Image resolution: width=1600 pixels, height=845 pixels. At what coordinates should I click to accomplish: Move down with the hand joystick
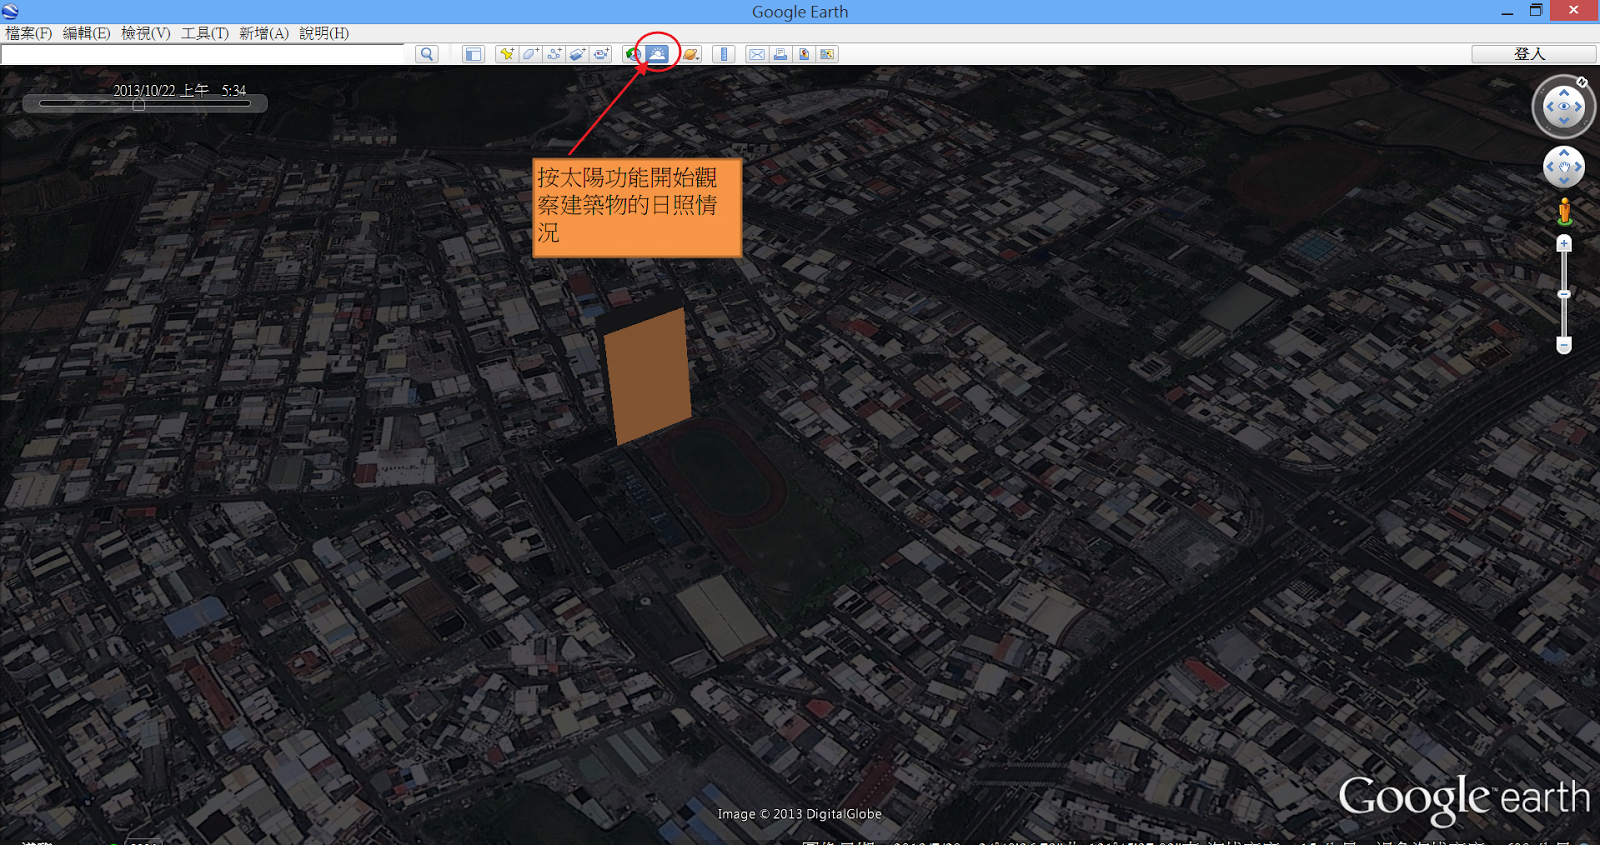click(1564, 181)
